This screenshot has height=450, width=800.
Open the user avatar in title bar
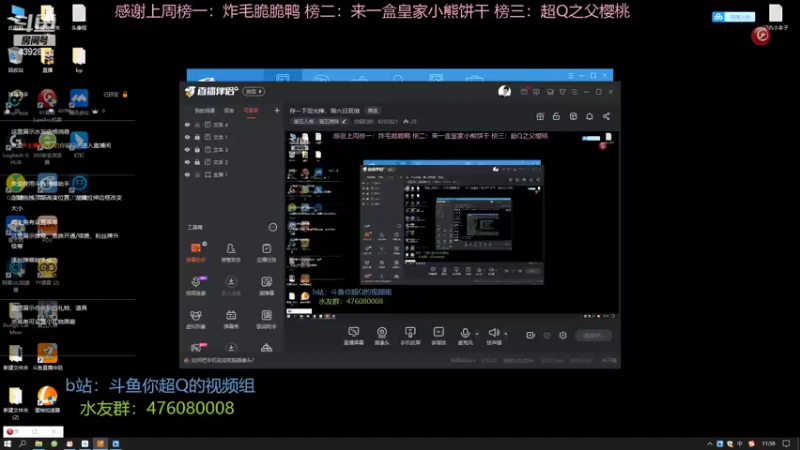click(504, 91)
